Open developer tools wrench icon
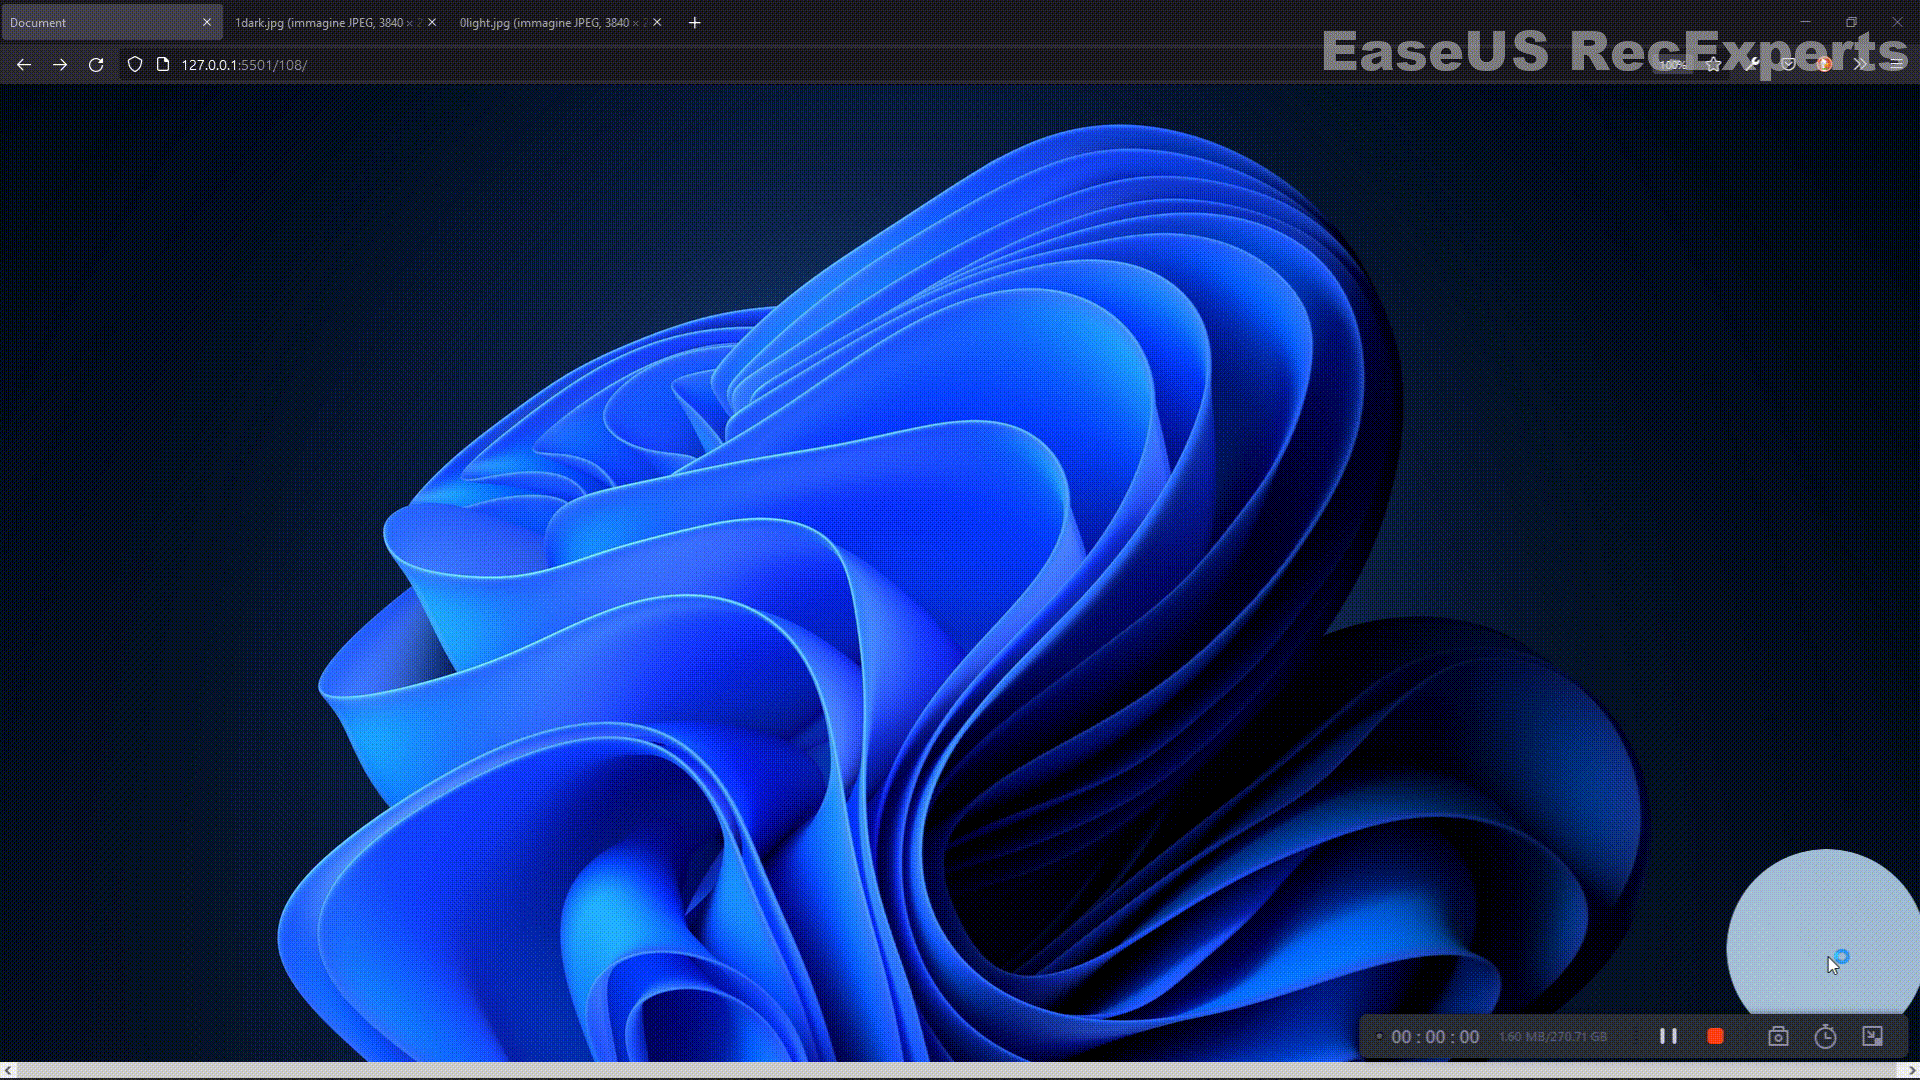This screenshot has height=1080, width=1920. (1752, 65)
